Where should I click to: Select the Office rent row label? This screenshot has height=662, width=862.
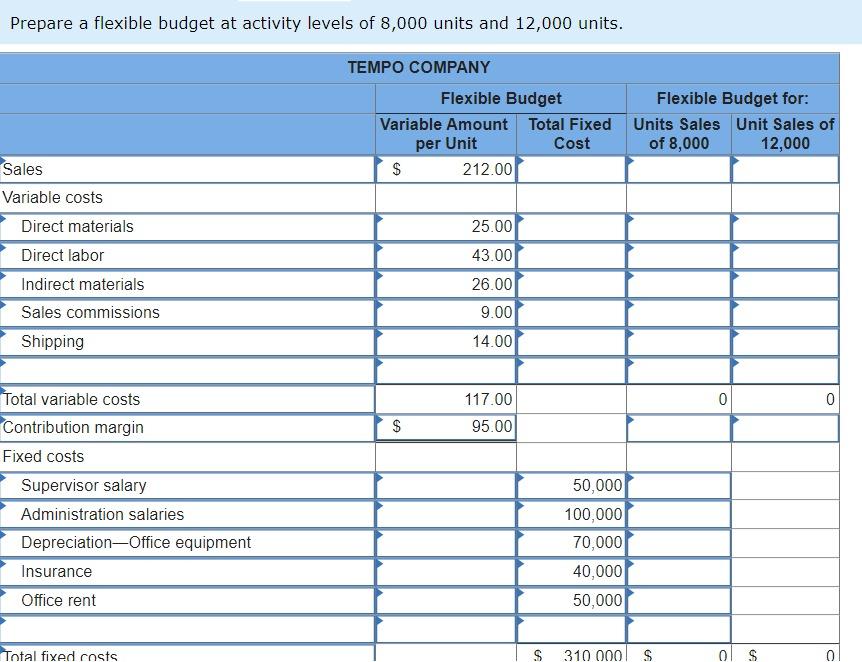point(187,600)
